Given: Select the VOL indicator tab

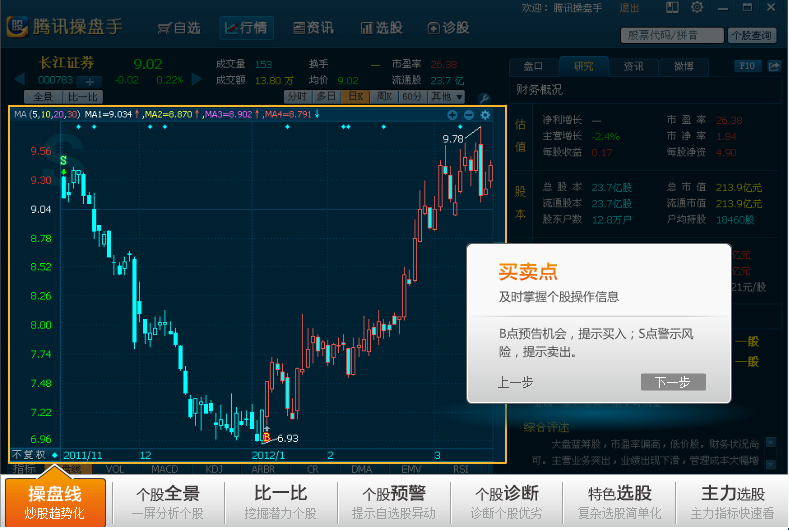Looking at the screenshot, I should coord(115,469).
